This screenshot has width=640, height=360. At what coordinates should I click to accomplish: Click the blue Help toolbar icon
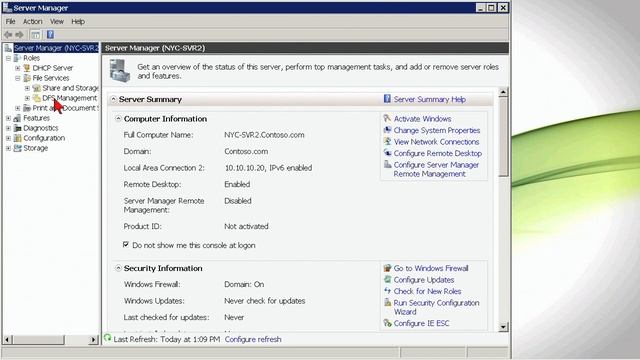[50, 35]
